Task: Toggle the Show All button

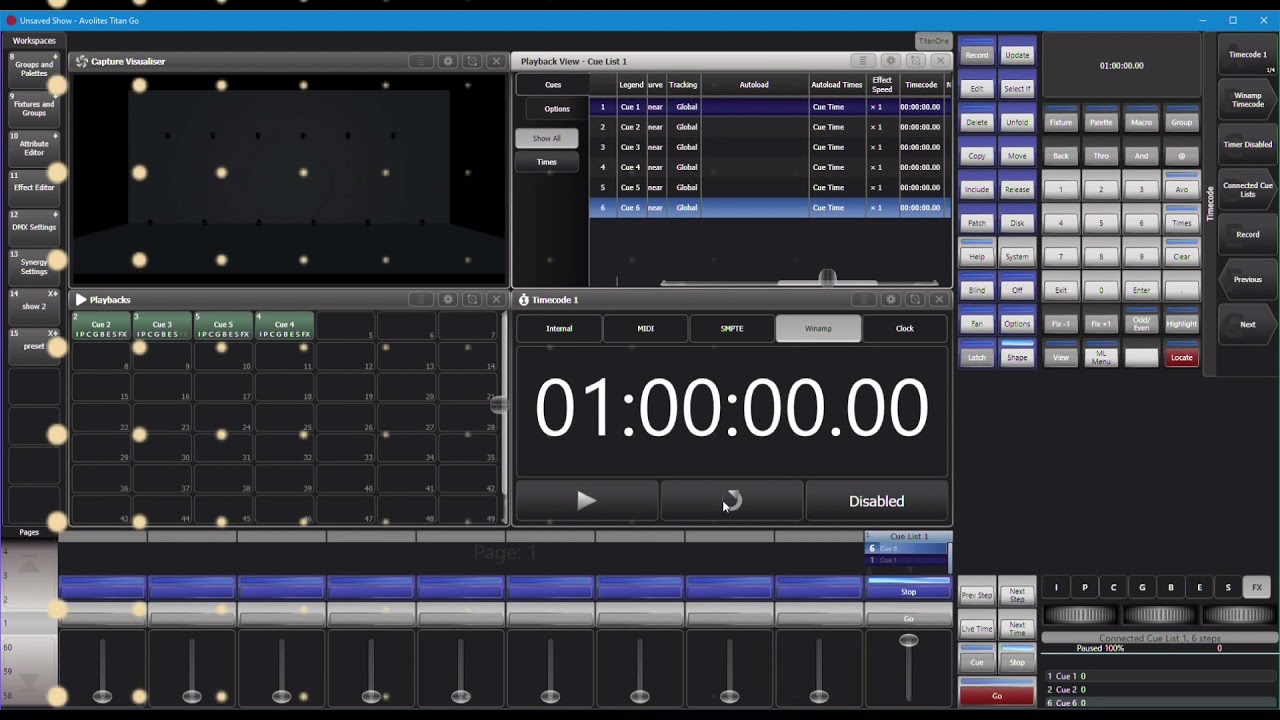Action: tap(547, 138)
